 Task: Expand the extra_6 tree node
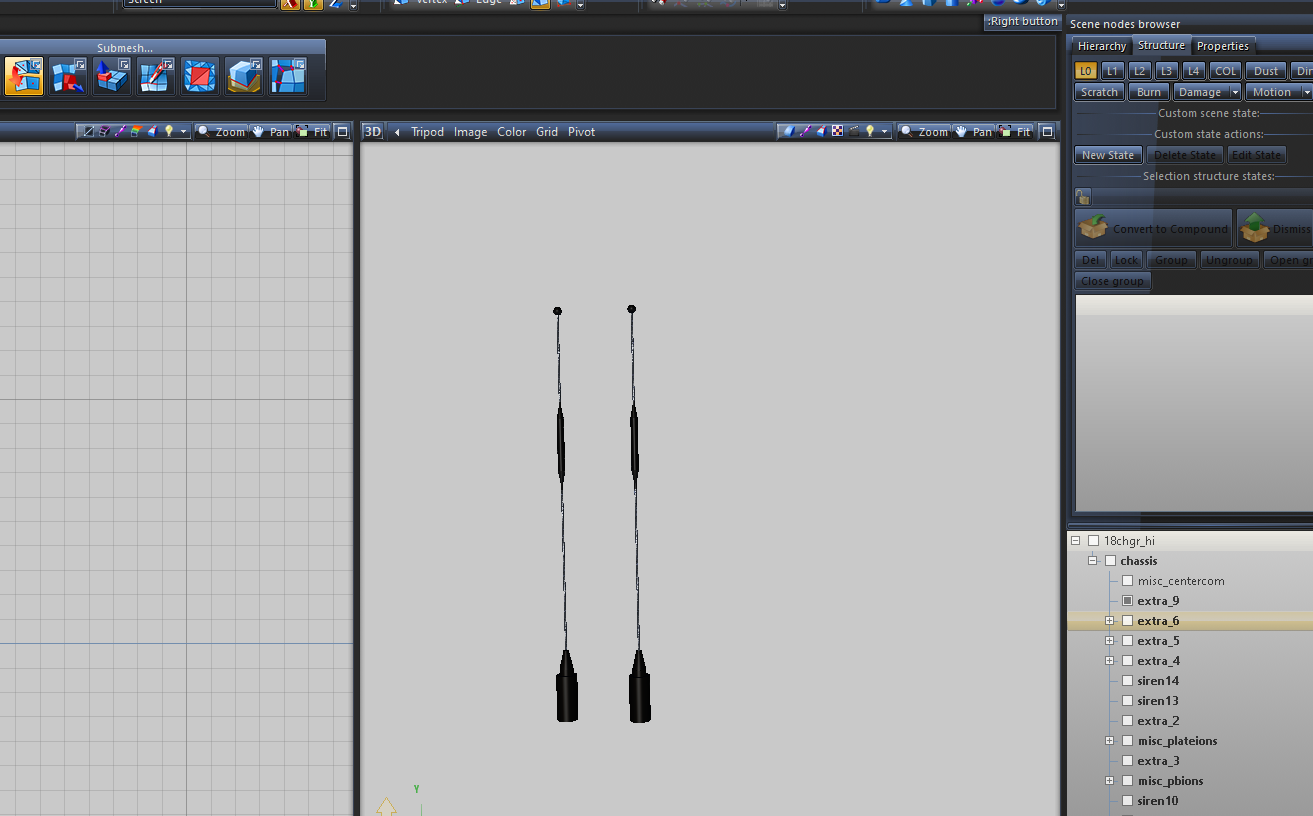pos(1110,621)
